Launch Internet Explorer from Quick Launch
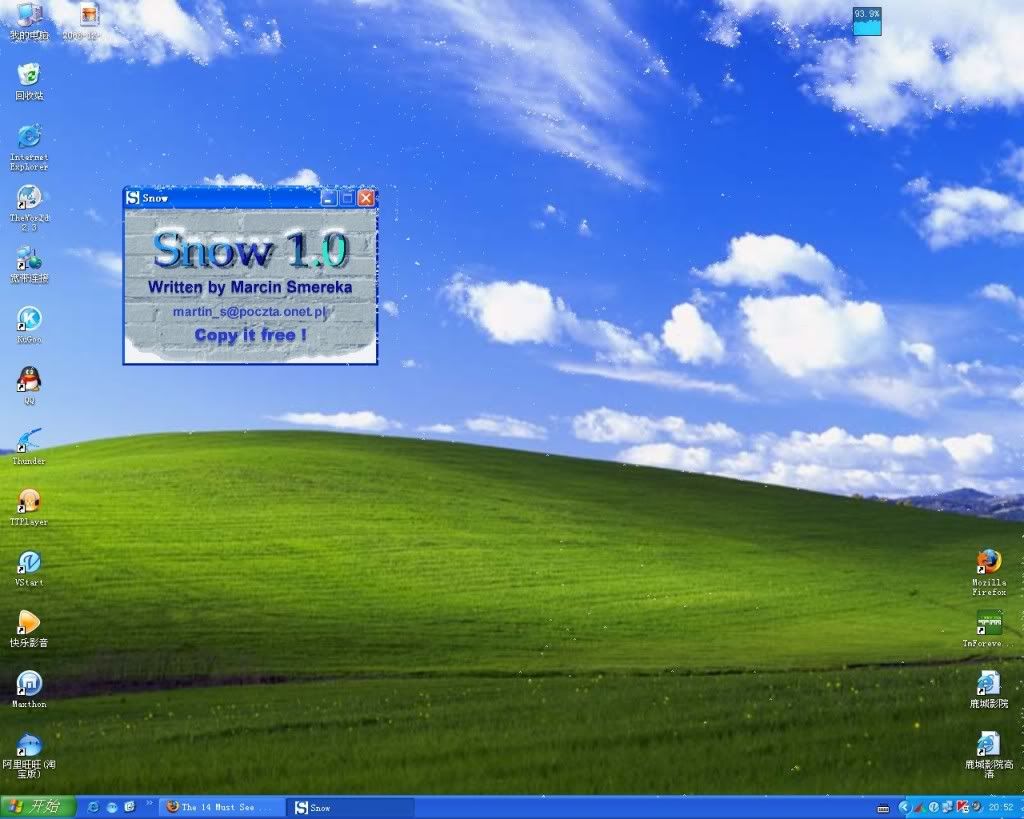Screen dimensions: 1024x819 pos(93,807)
